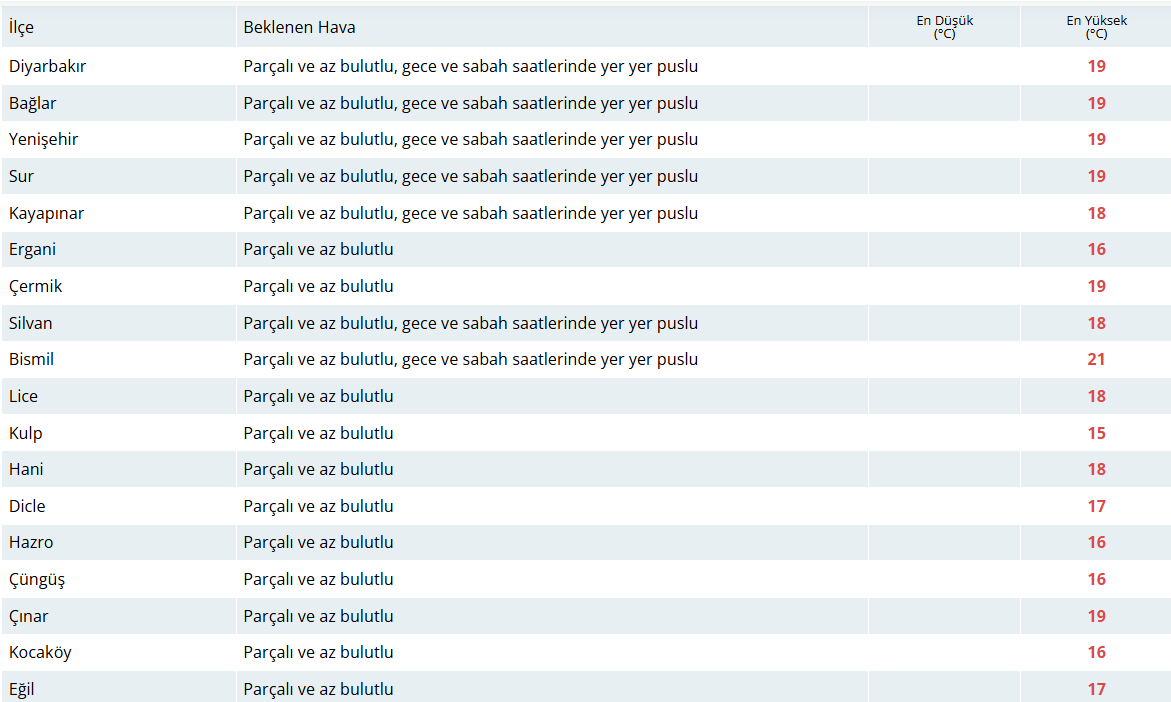Click the forecast text in Kulp row

318,433
